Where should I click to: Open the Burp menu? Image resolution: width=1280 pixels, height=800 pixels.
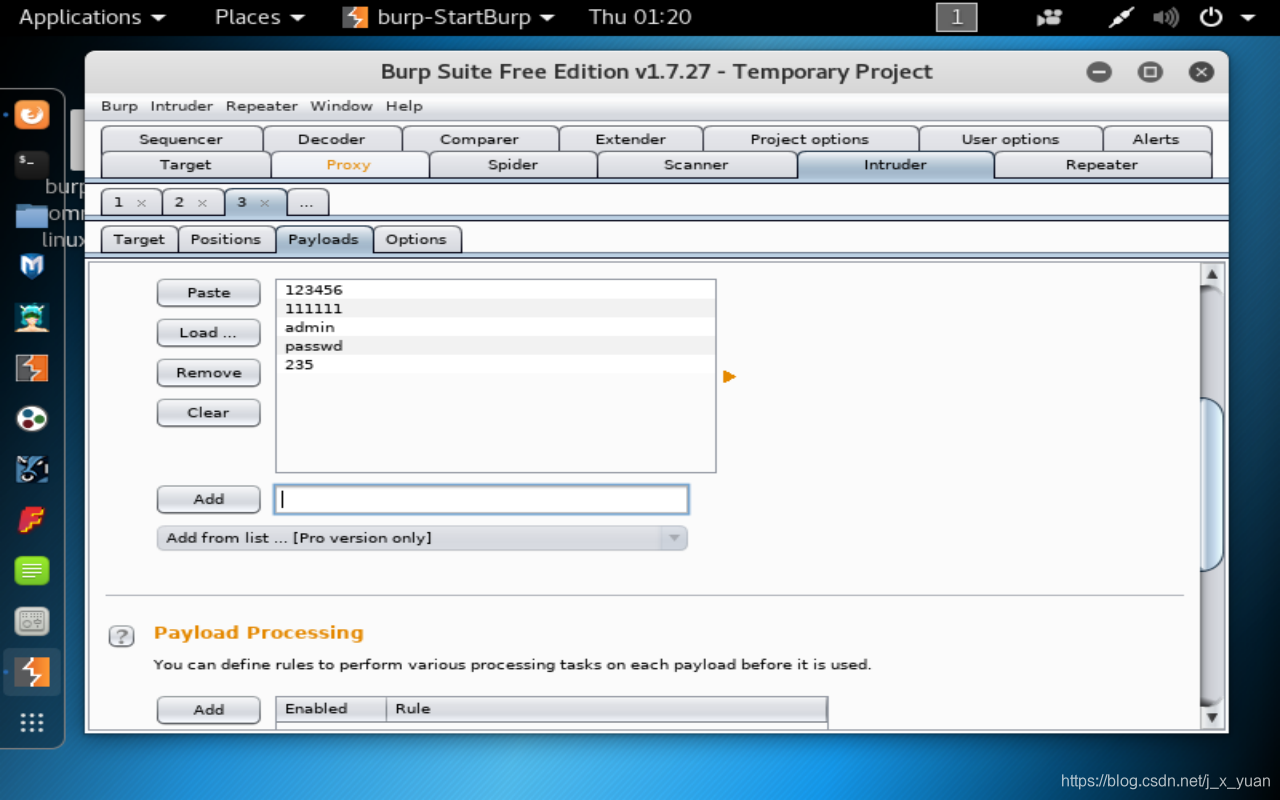(x=119, y=106)
